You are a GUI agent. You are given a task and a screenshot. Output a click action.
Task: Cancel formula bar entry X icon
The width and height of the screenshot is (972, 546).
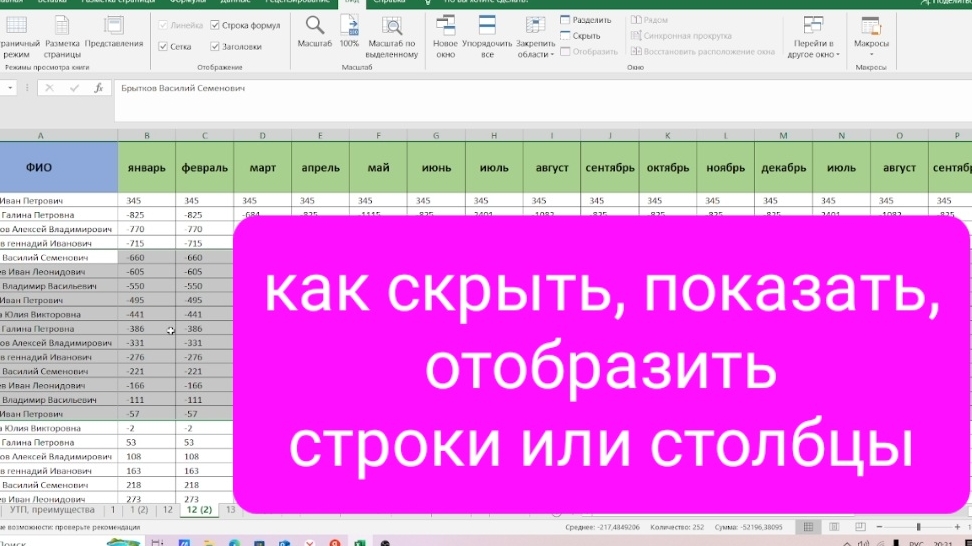tap(50, 88)
